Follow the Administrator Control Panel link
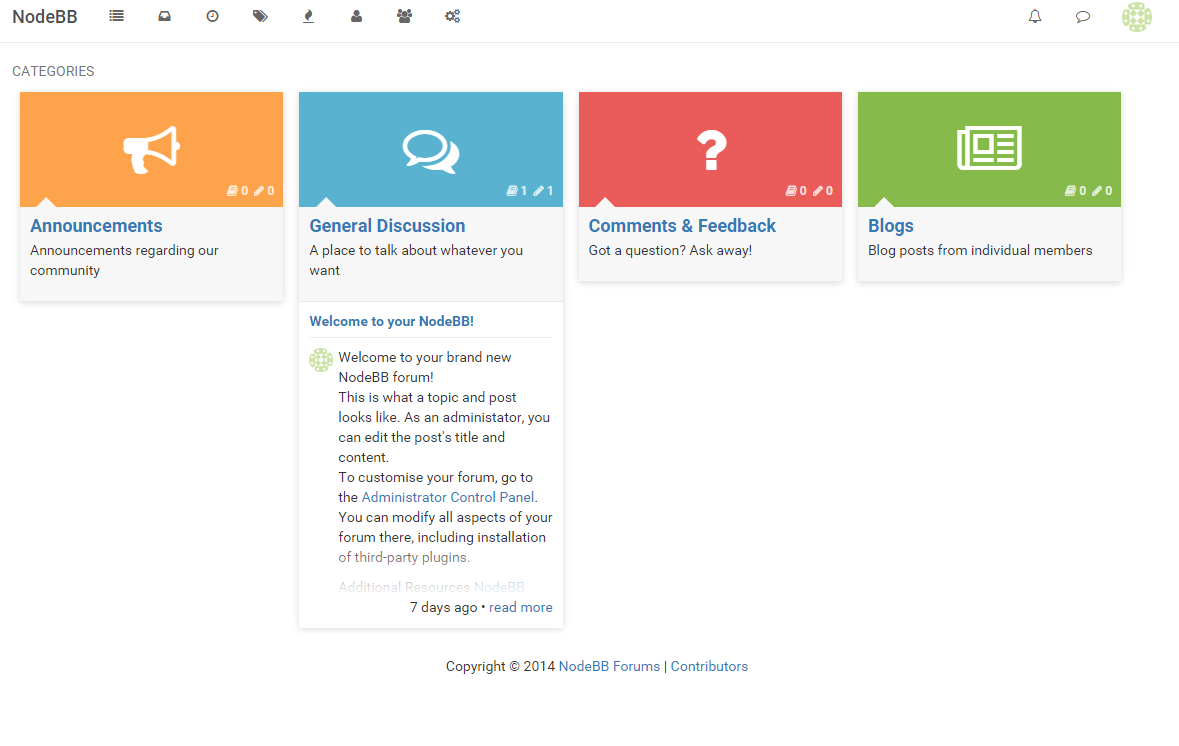This screenshot has height=746, width=1179. pyautogui.click(x=448, y=497)
